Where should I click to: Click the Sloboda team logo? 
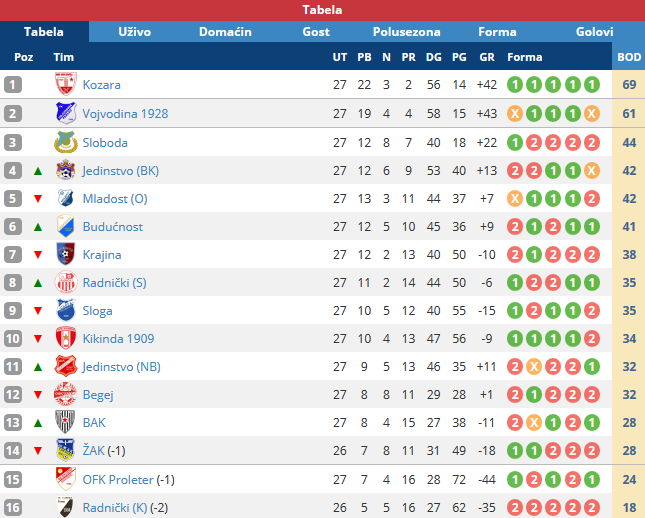66,142
